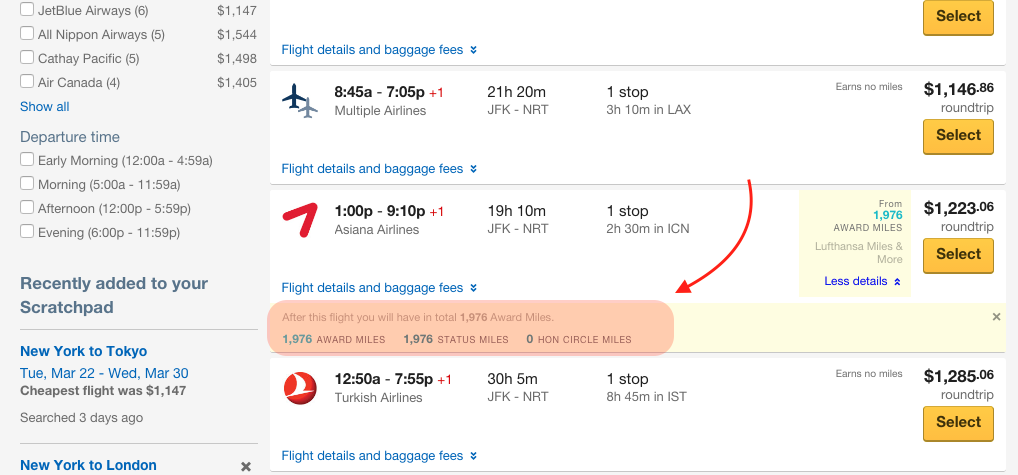
Task: Toggle the Evening departure time filter
Action: tap(27, 232)
